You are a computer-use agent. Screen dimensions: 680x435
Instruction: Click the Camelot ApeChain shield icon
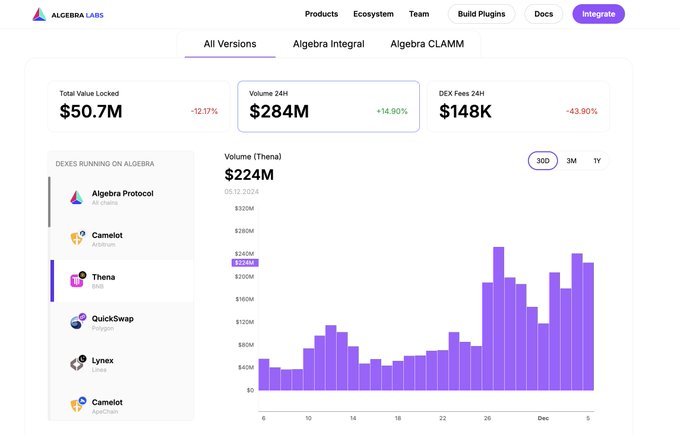click(x=78, y=405)
